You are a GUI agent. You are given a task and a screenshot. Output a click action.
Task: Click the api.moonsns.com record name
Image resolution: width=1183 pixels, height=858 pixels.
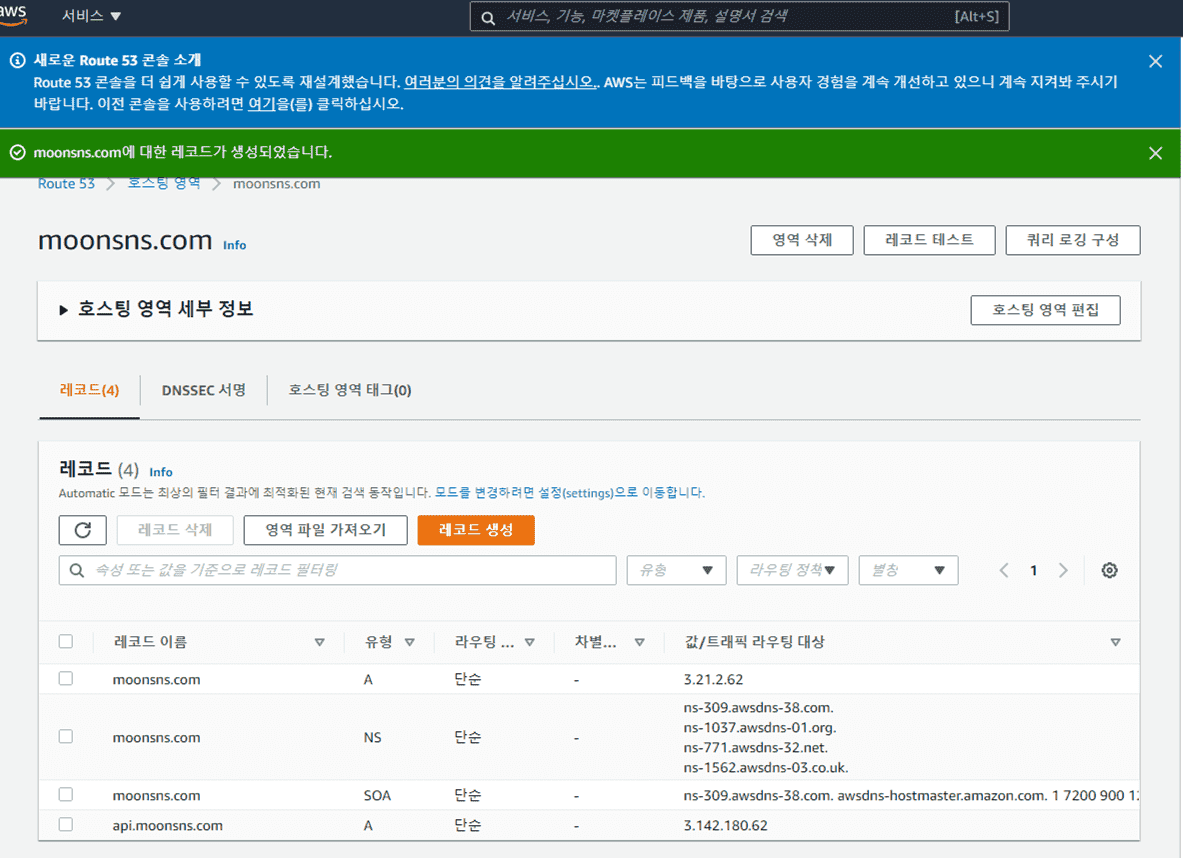coord(167,826)
